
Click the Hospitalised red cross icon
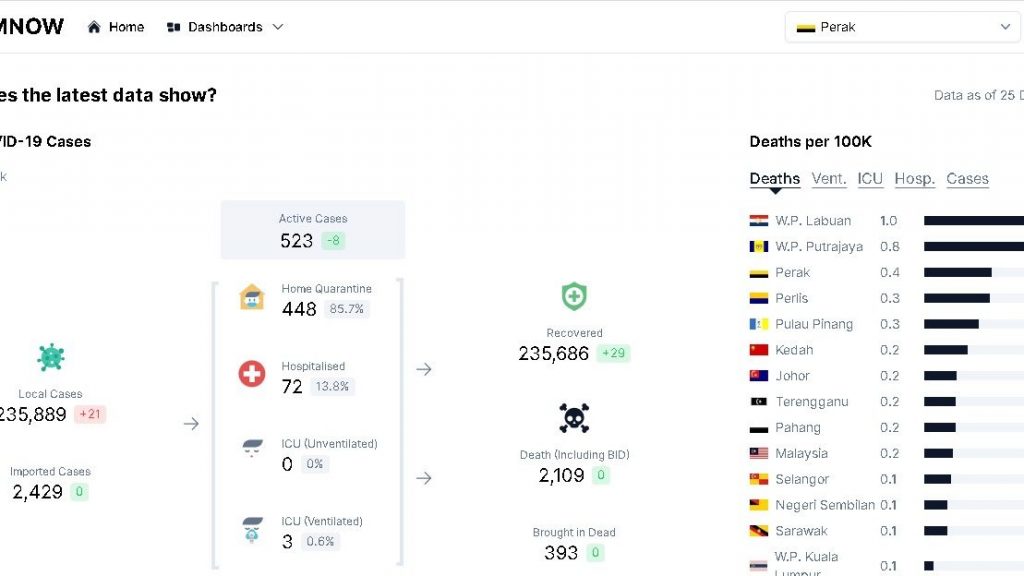point(252,374)
